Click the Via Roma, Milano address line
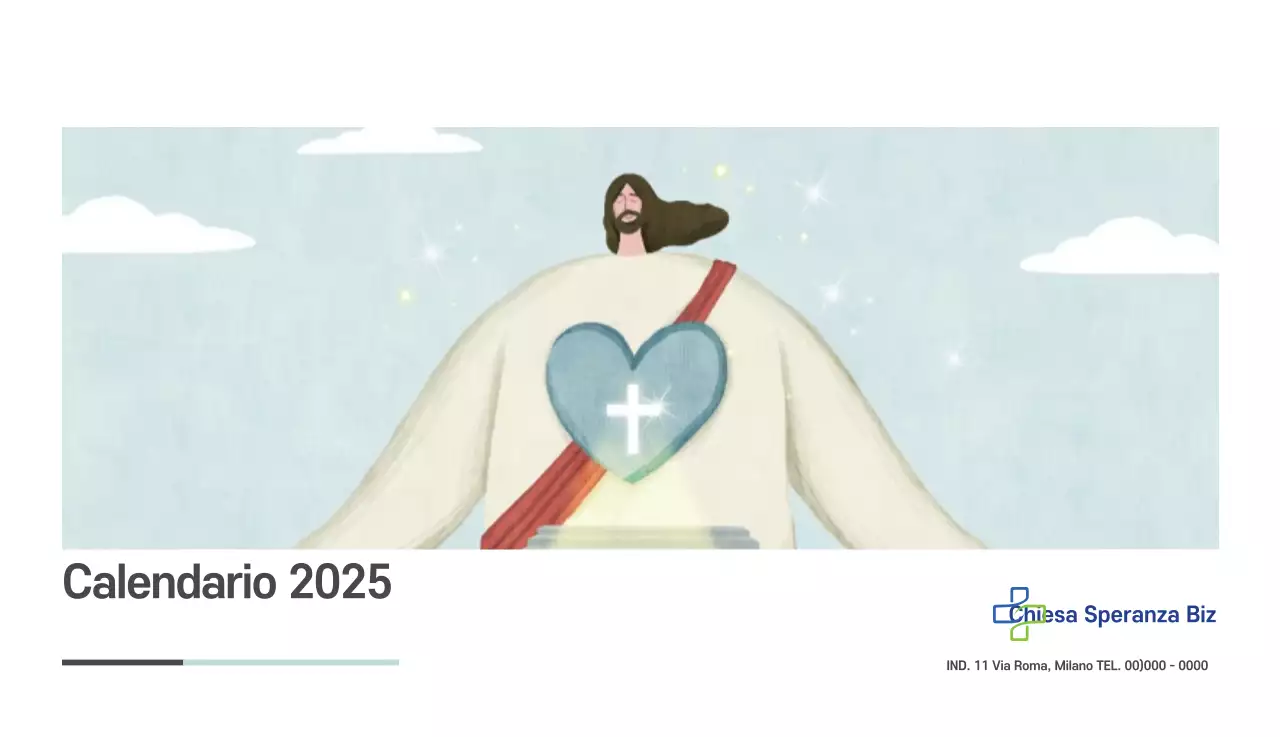This screenshot has width=1280, height=737. [1077, 665]
